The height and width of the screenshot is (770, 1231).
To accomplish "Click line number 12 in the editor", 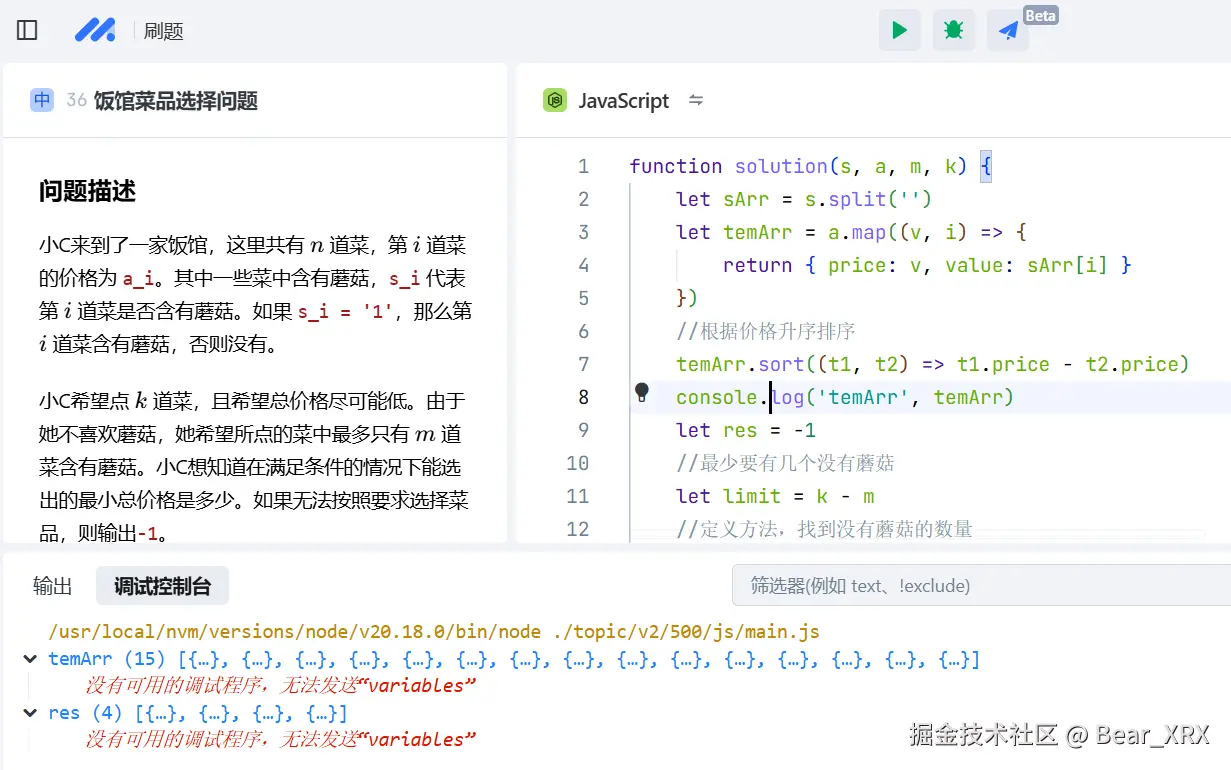I will (578, 529).
